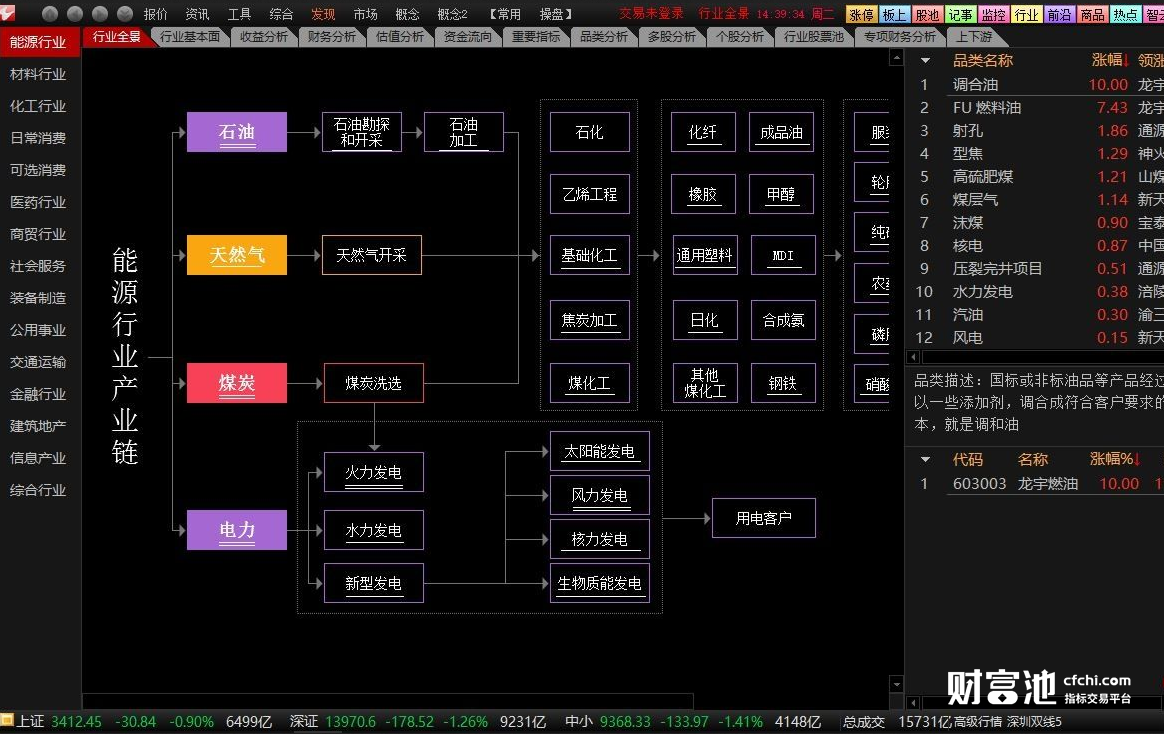This screenshot has height=734, width=1164.
Task: Expand the triangle beside 品类名称 header
Action: (x=925, y=61)
